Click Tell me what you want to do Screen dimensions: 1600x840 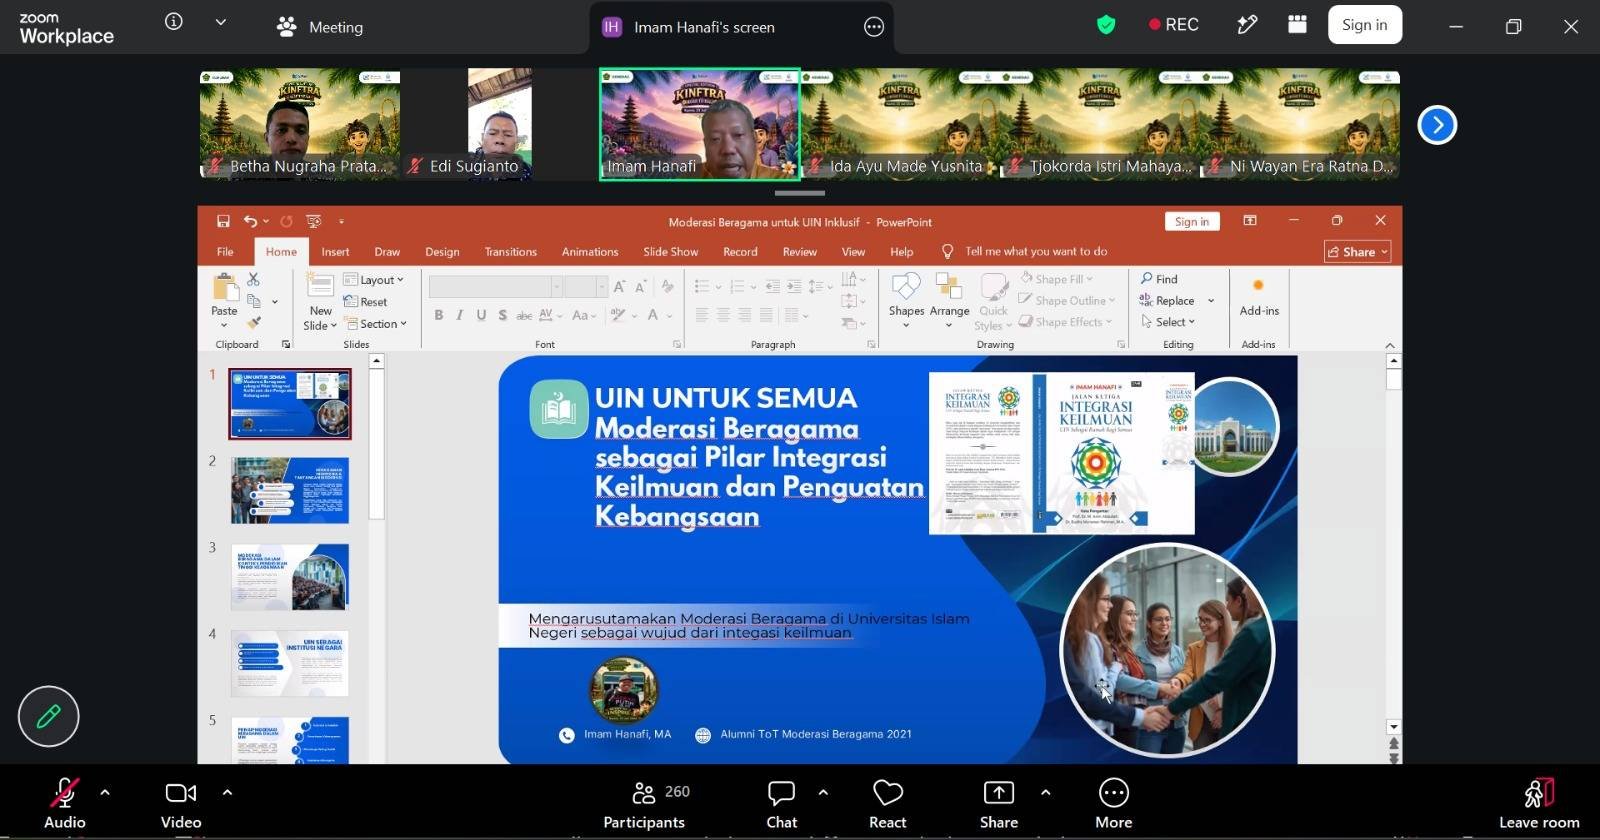coord(1036,252)
